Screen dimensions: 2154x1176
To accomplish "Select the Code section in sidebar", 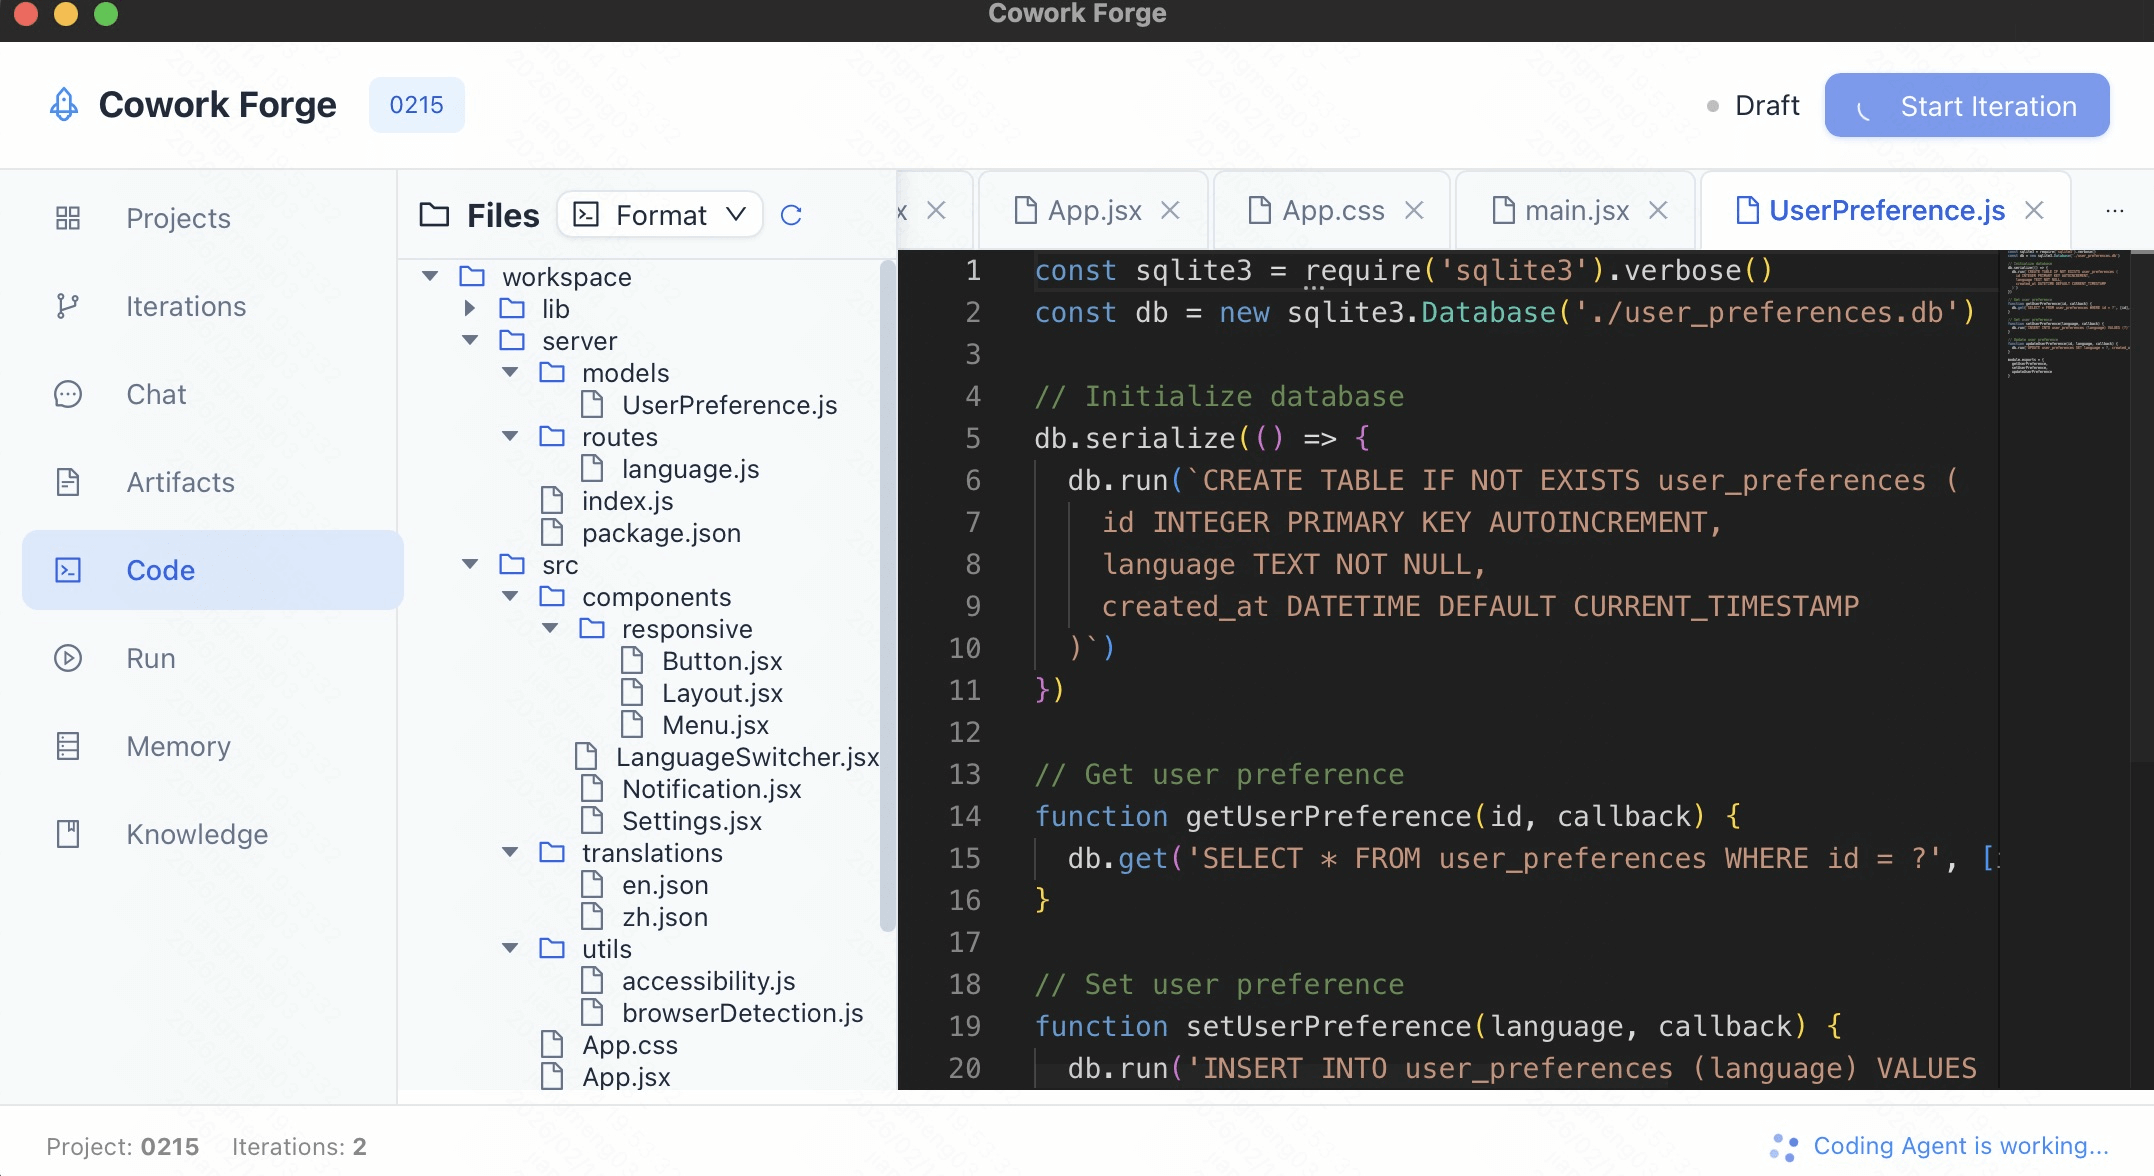I will click(x=160, y=570).
